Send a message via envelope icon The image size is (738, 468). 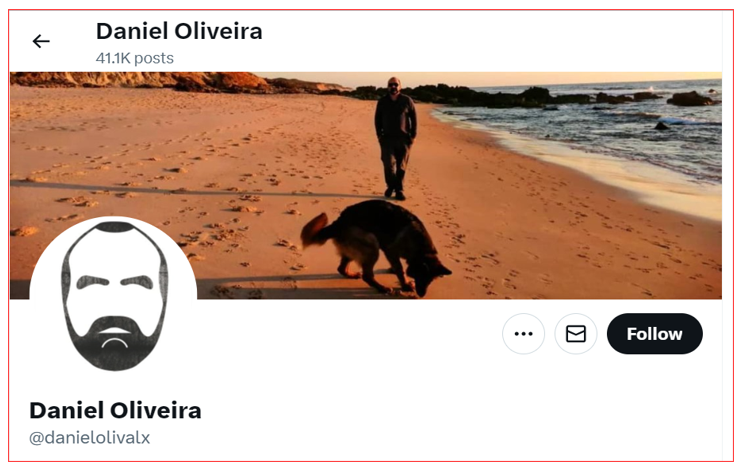(576, 334)
